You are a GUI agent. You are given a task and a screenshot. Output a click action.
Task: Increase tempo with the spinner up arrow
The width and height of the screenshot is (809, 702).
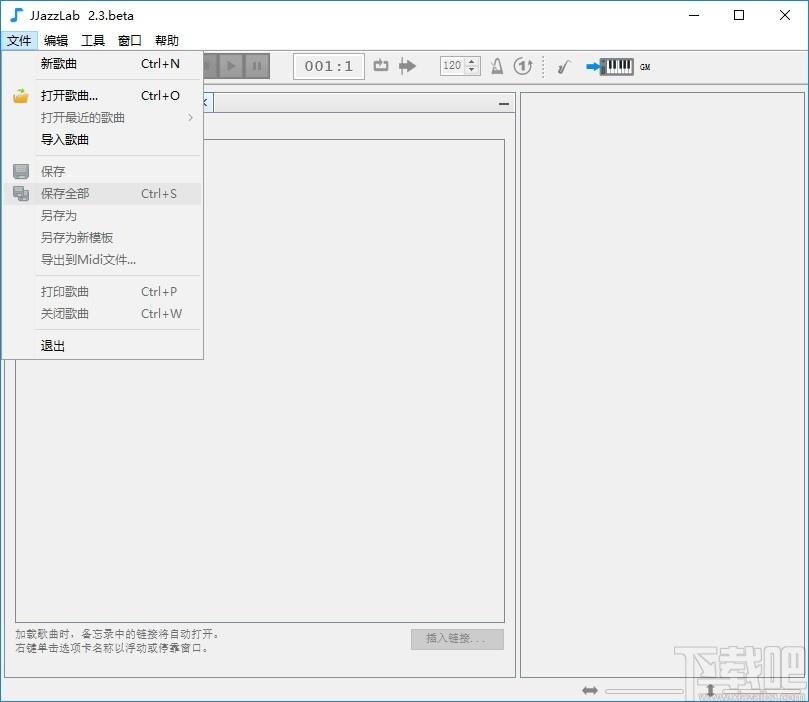click(x=472, y=61)
